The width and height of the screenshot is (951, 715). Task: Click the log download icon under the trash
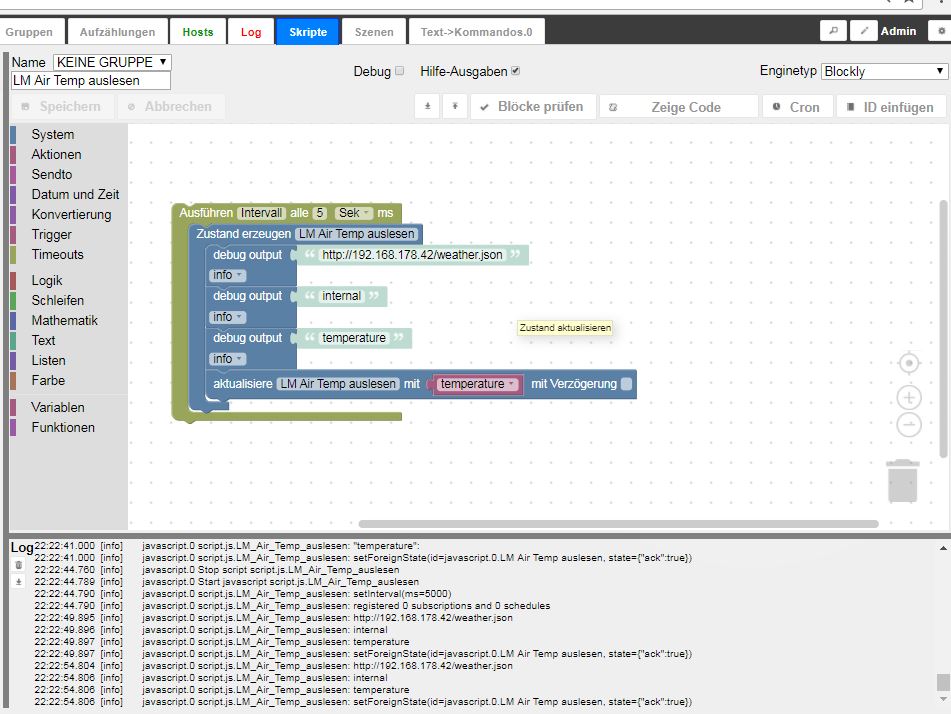pos(19,582)
